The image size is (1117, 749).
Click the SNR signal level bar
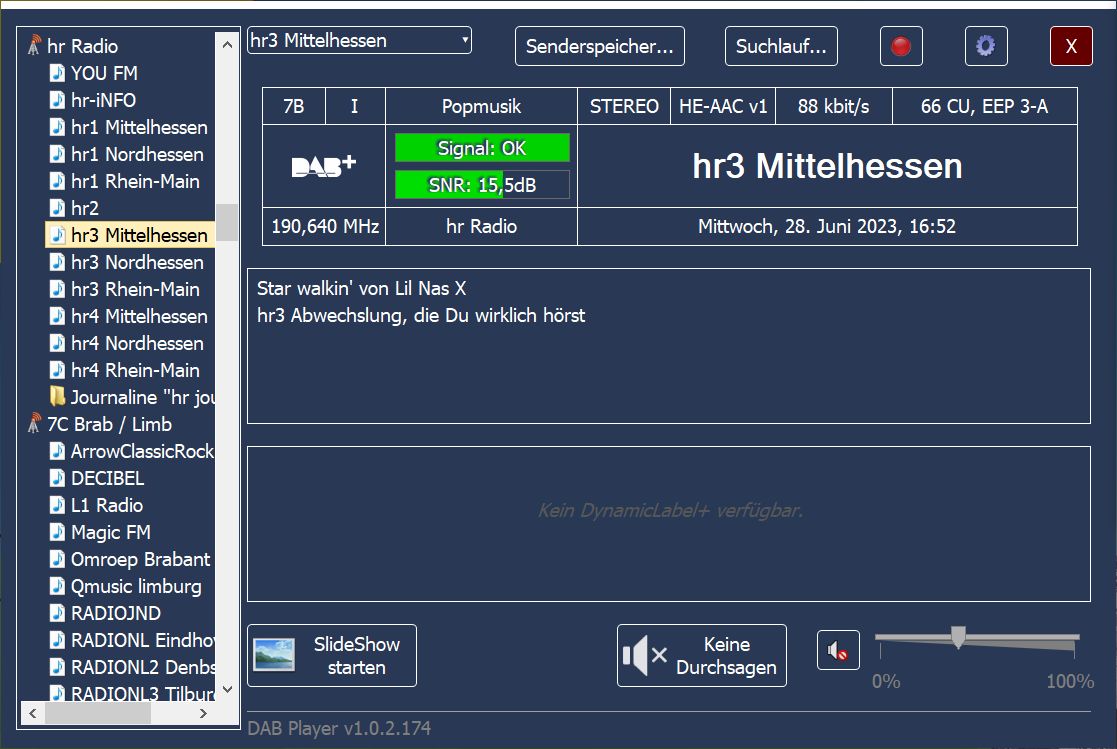482,185
